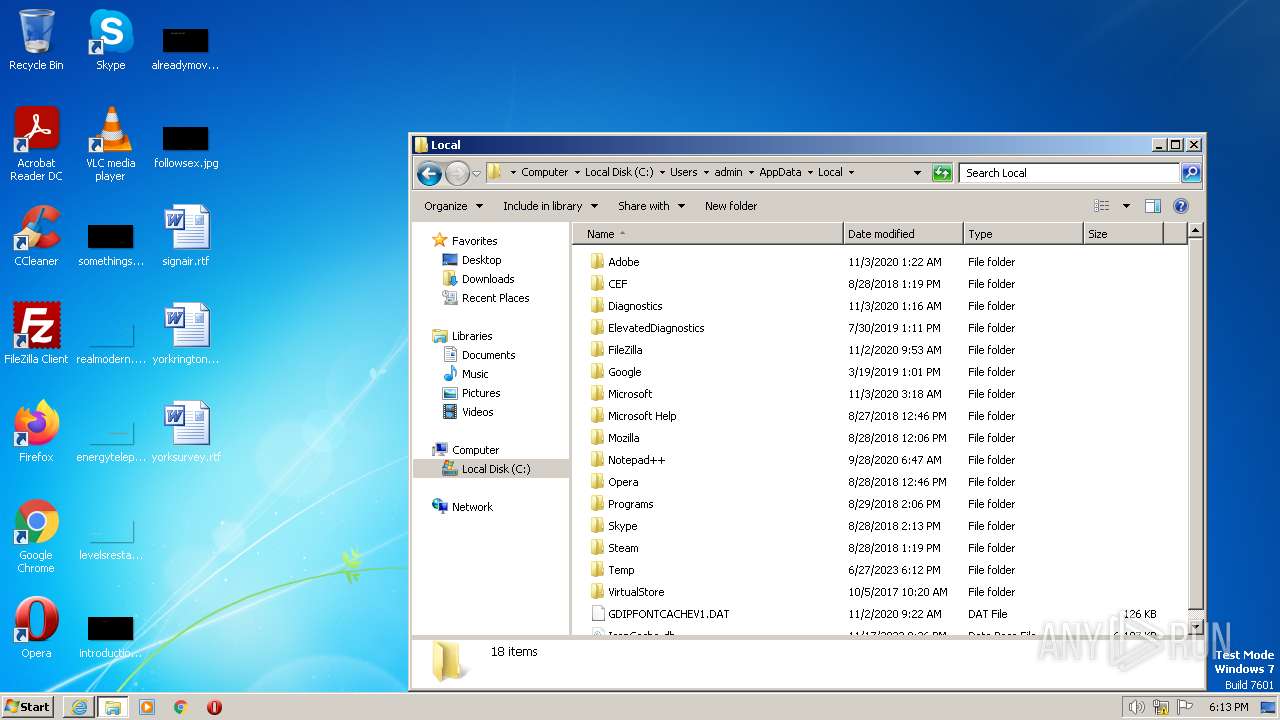Select the Firefox desktop icon
Screen dimensions: 1280x720
[36, 432]
